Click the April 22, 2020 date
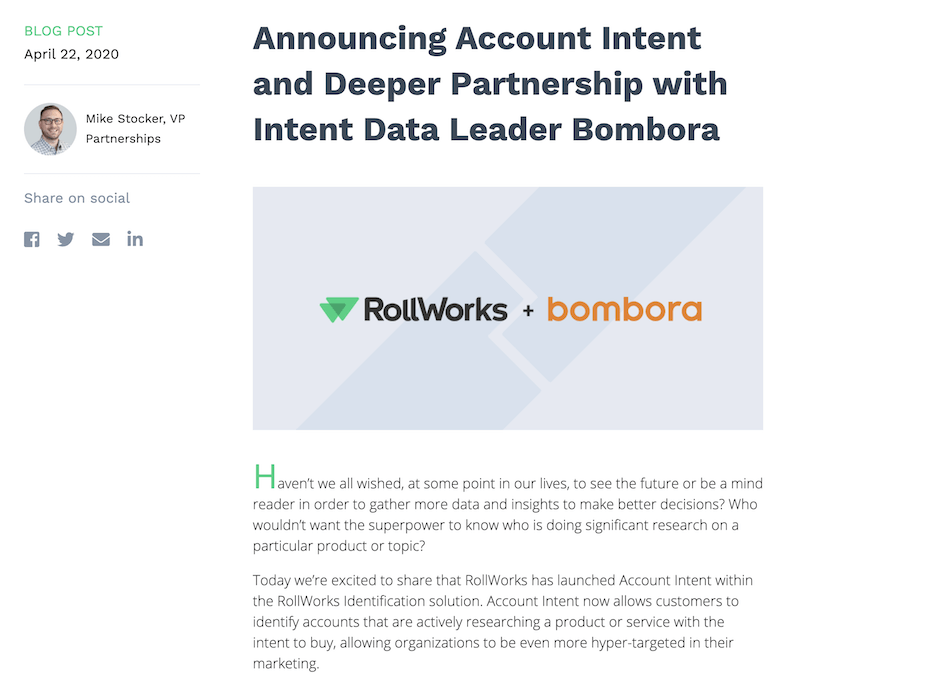This screenshot has width=932, height=684. coord(71,54)
